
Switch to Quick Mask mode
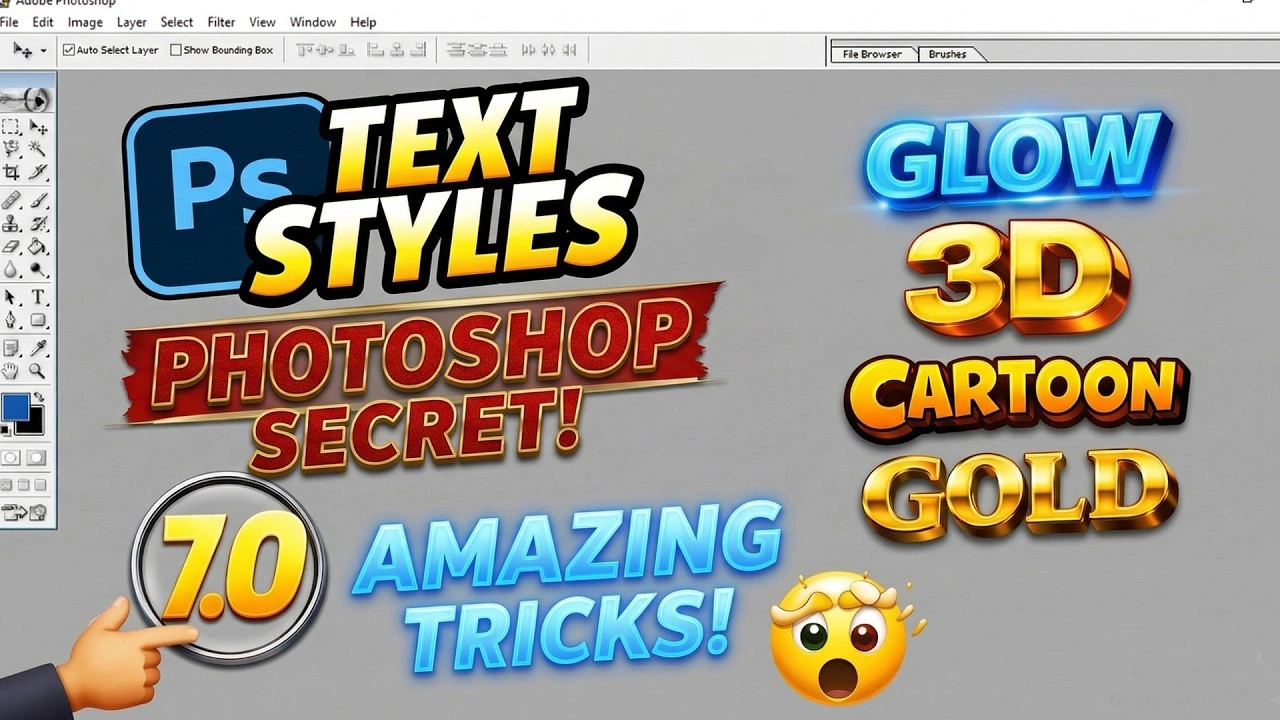[x=37, y=457]
